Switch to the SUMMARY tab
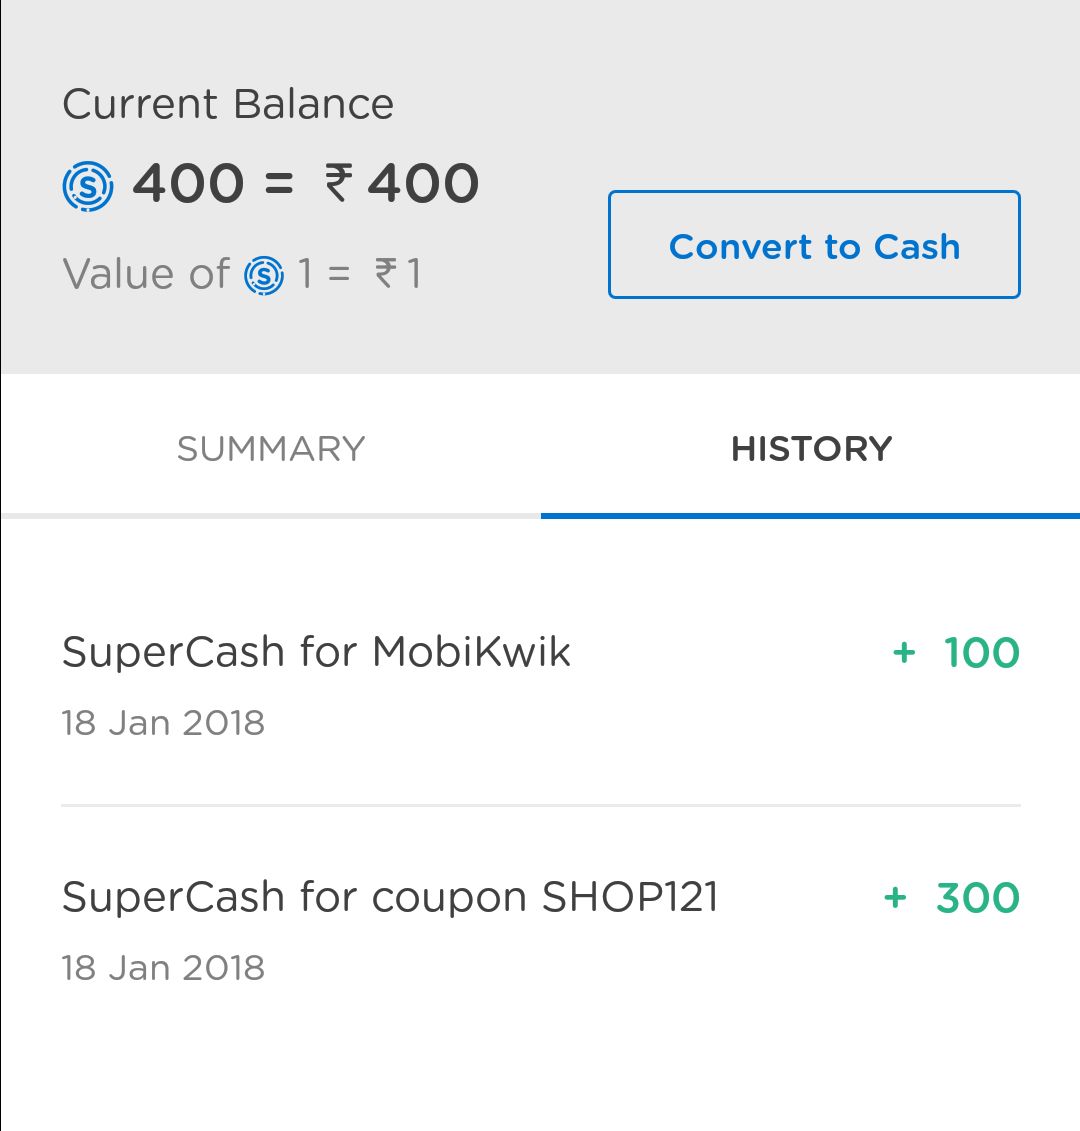 point(271,449)
